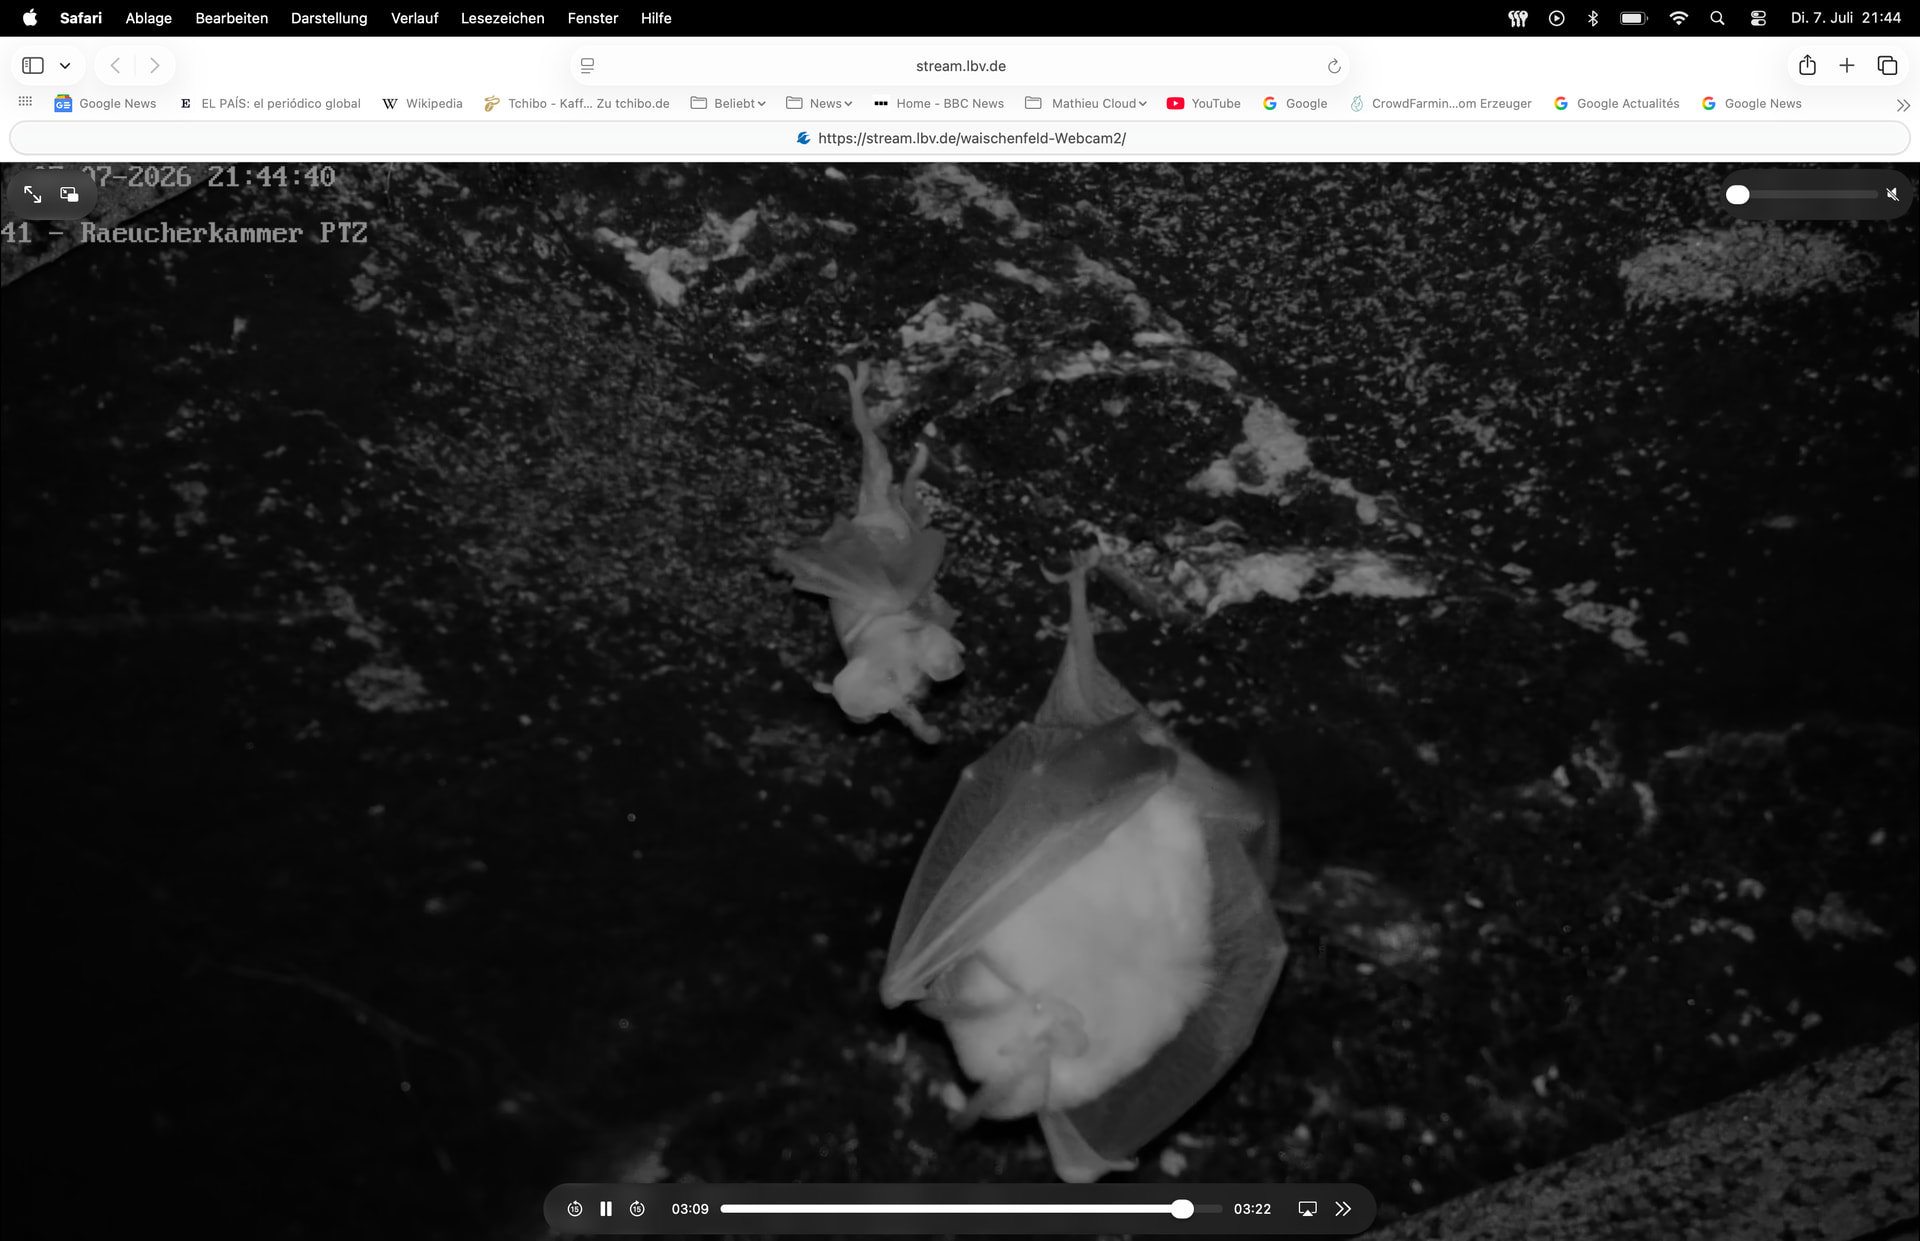
Task: Open sidebar tab group dropdown arrow
Action: (65, 66)
